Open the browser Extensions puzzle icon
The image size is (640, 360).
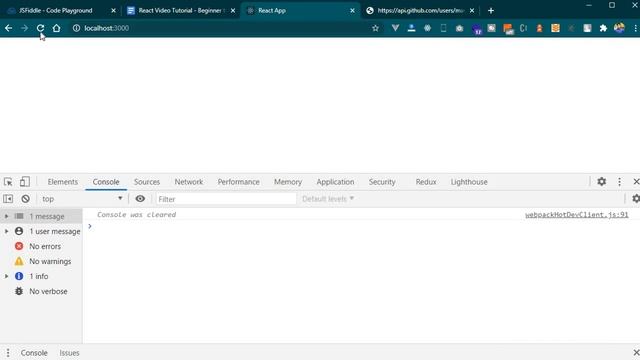coord(603,28)
